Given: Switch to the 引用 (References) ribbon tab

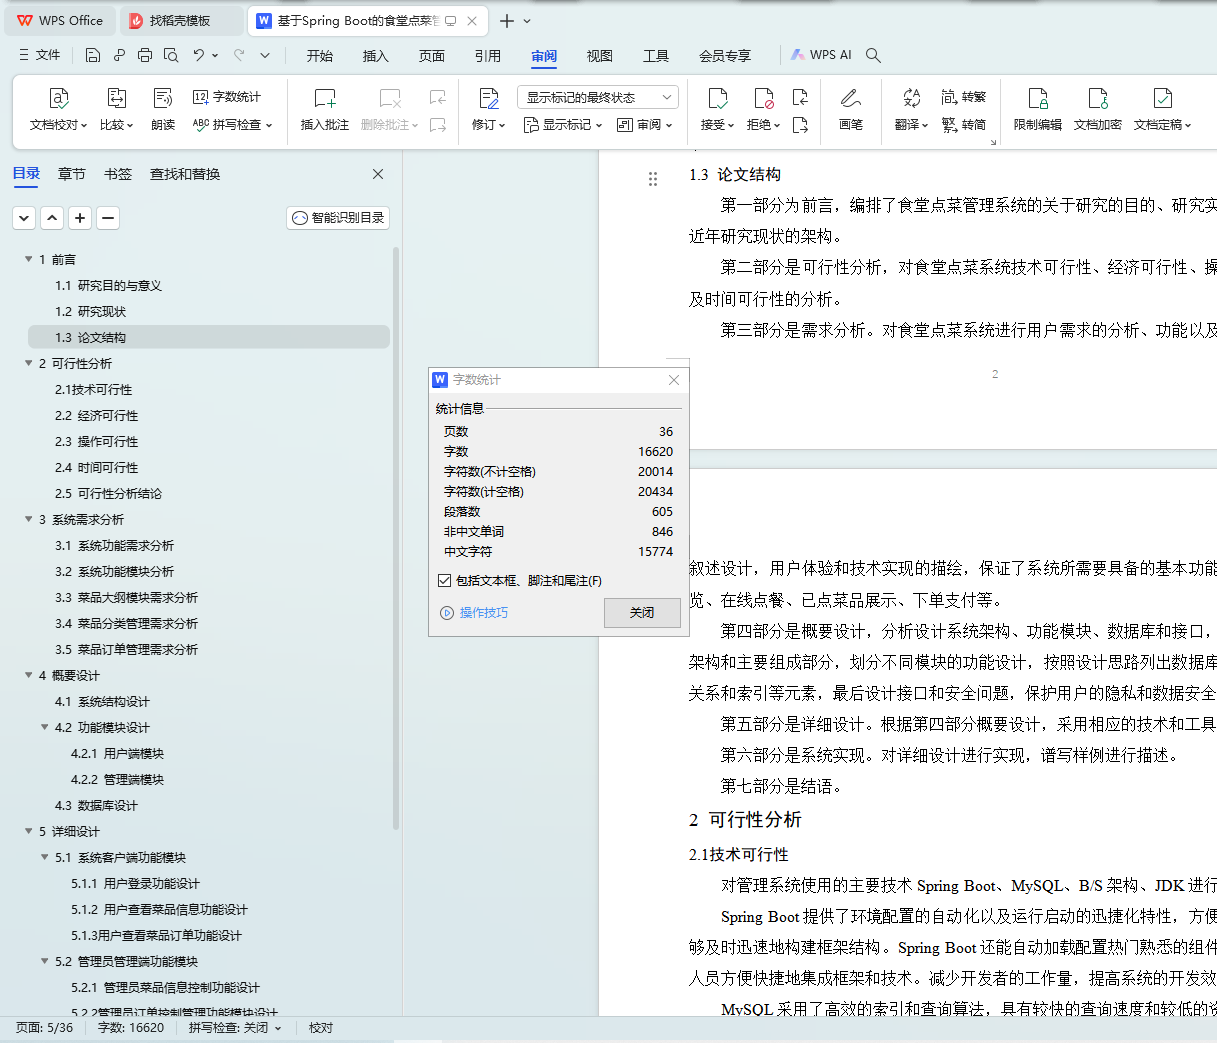Looking at the screenshot, I should click(488, 56).
